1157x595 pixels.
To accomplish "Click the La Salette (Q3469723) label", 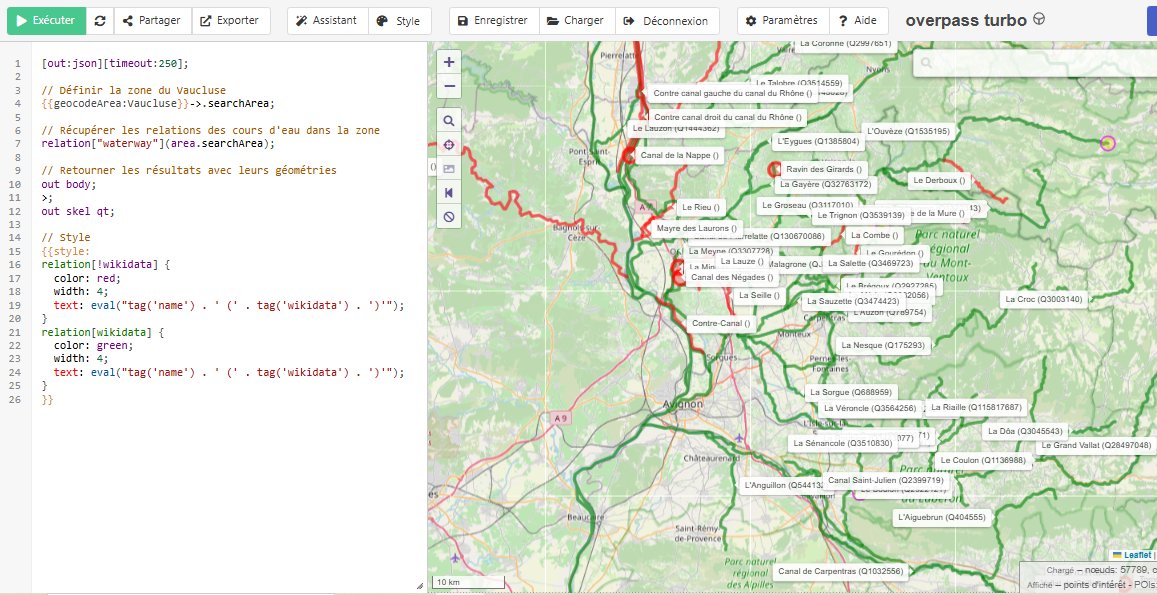I will coord(871,264).
